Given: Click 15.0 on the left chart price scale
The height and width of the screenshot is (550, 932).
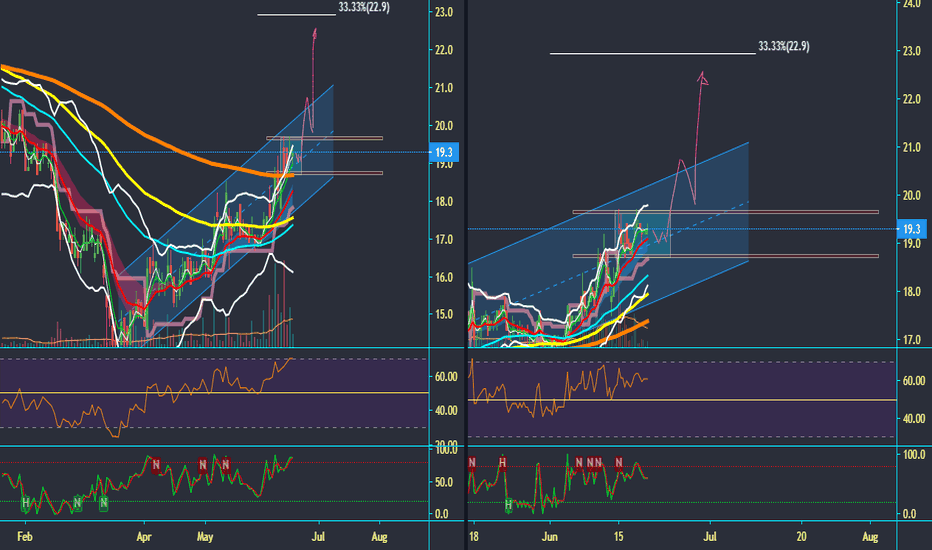Looking at the screenshot, I should (443, 315).
